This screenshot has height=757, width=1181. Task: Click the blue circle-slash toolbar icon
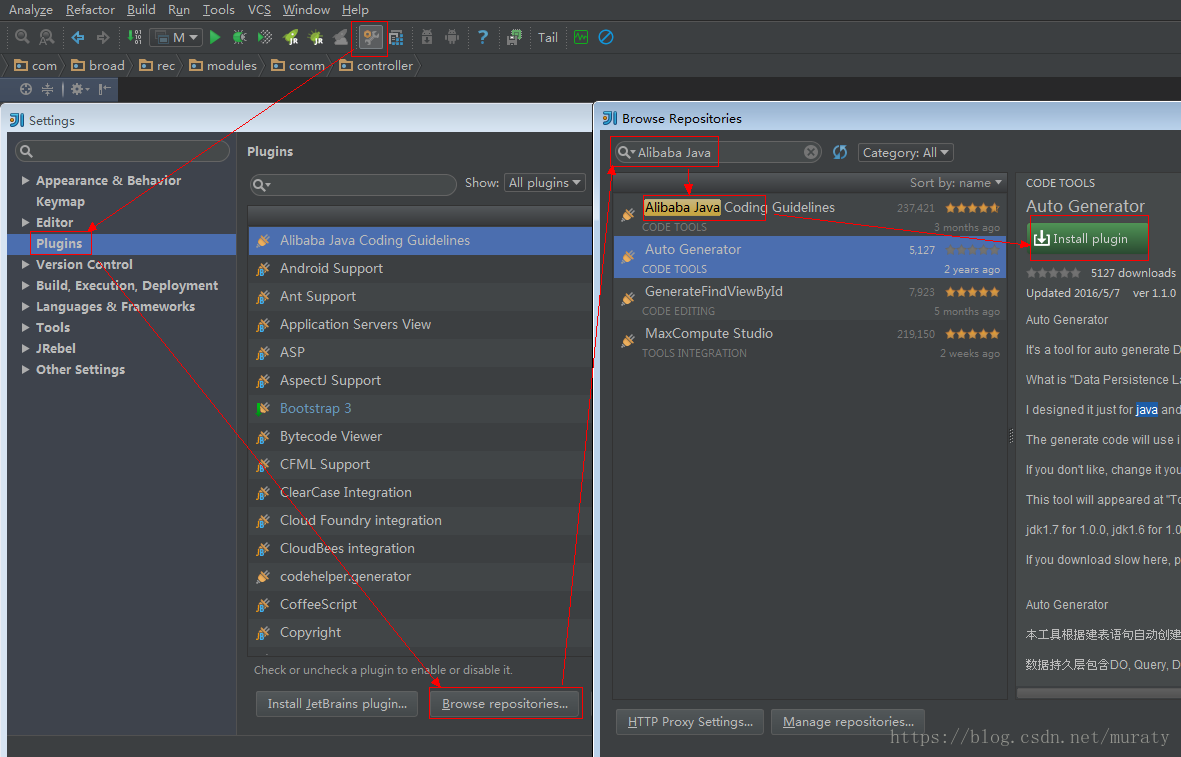[x=606, y=37]
